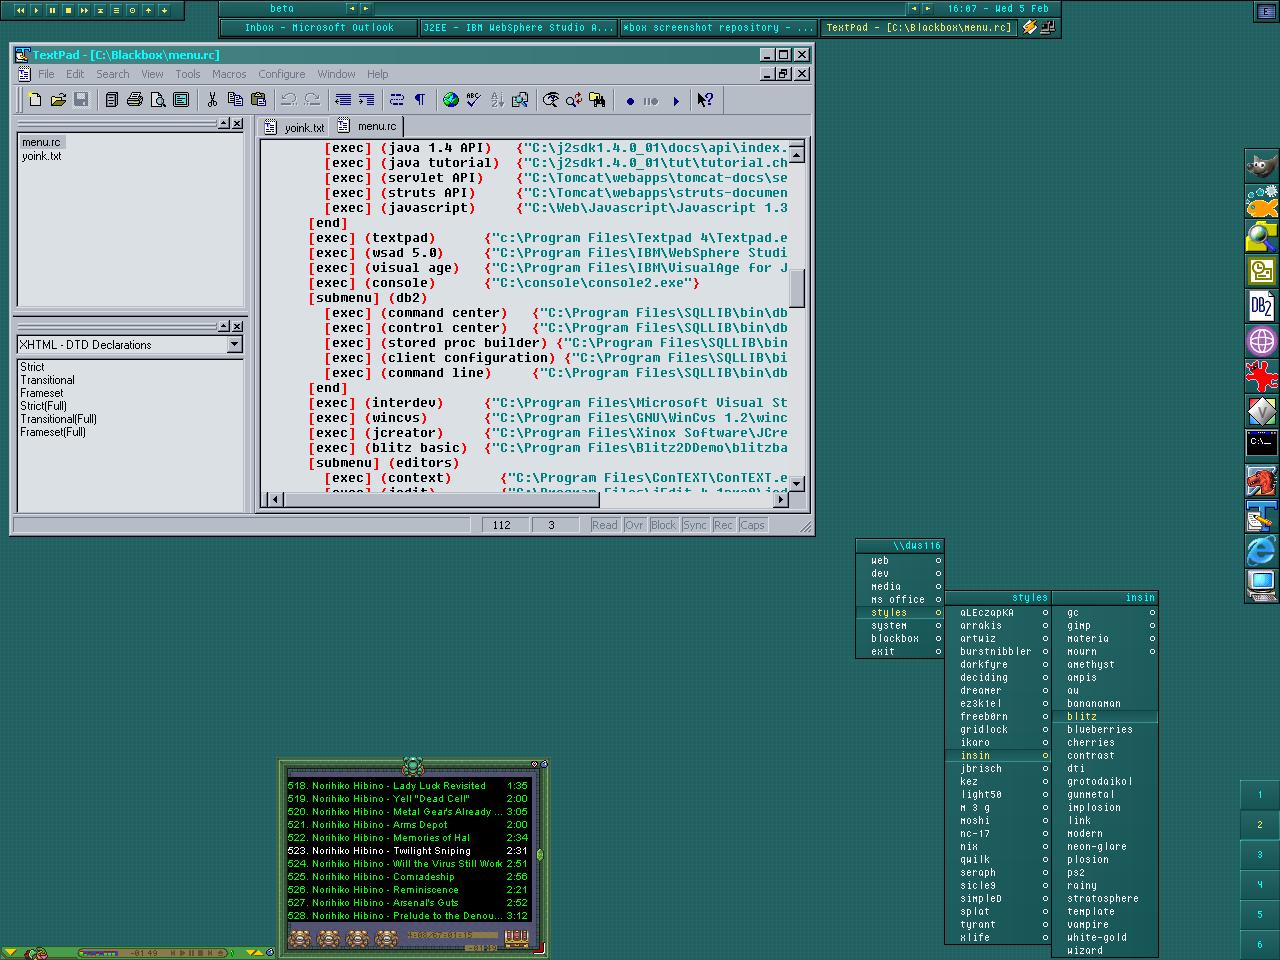The image size is (1280, 960).
Task: Switch to box screenshot repository task
Action: (x=718, y=28)
